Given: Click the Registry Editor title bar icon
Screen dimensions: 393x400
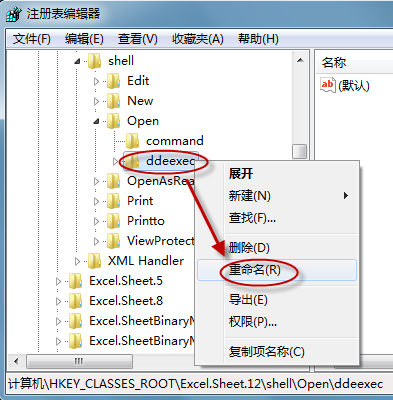Looking at the screenshot, I should [14, 15].
